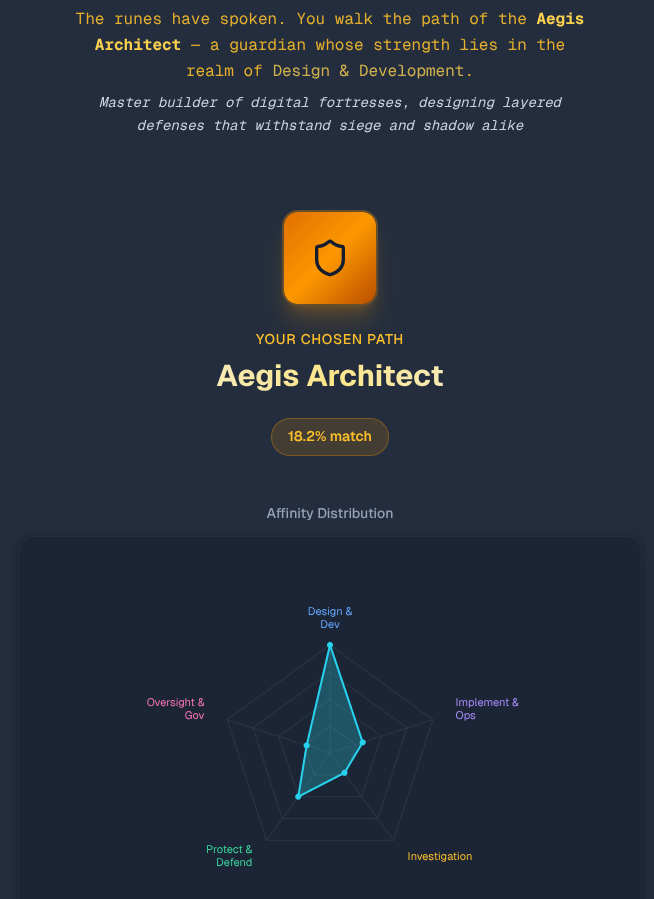Click the orange shield icon tile

tap(329, 257)
